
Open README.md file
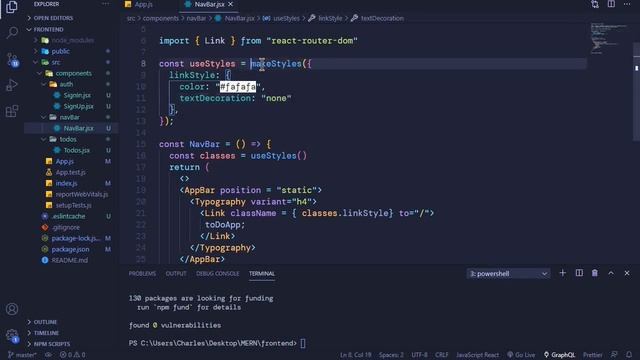pos(69,260)
